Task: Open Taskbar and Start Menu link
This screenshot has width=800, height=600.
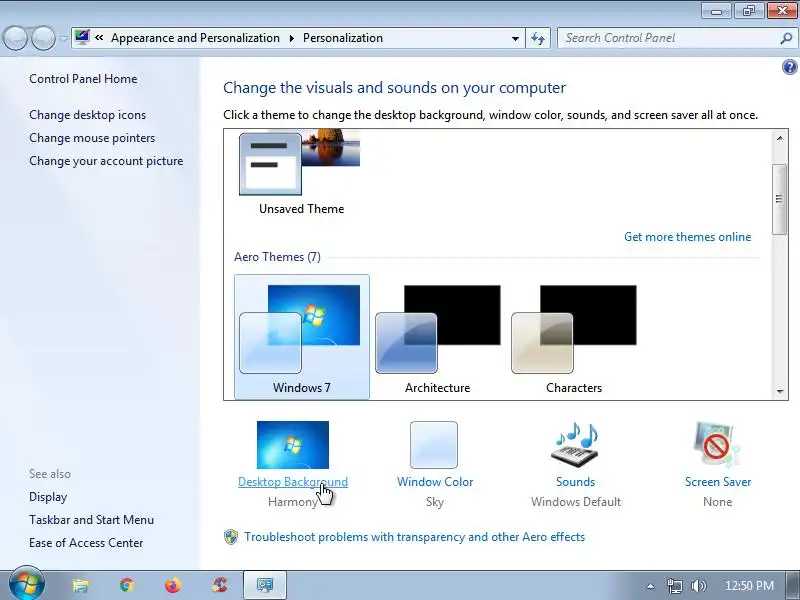Action: click(x=91, y=519)
